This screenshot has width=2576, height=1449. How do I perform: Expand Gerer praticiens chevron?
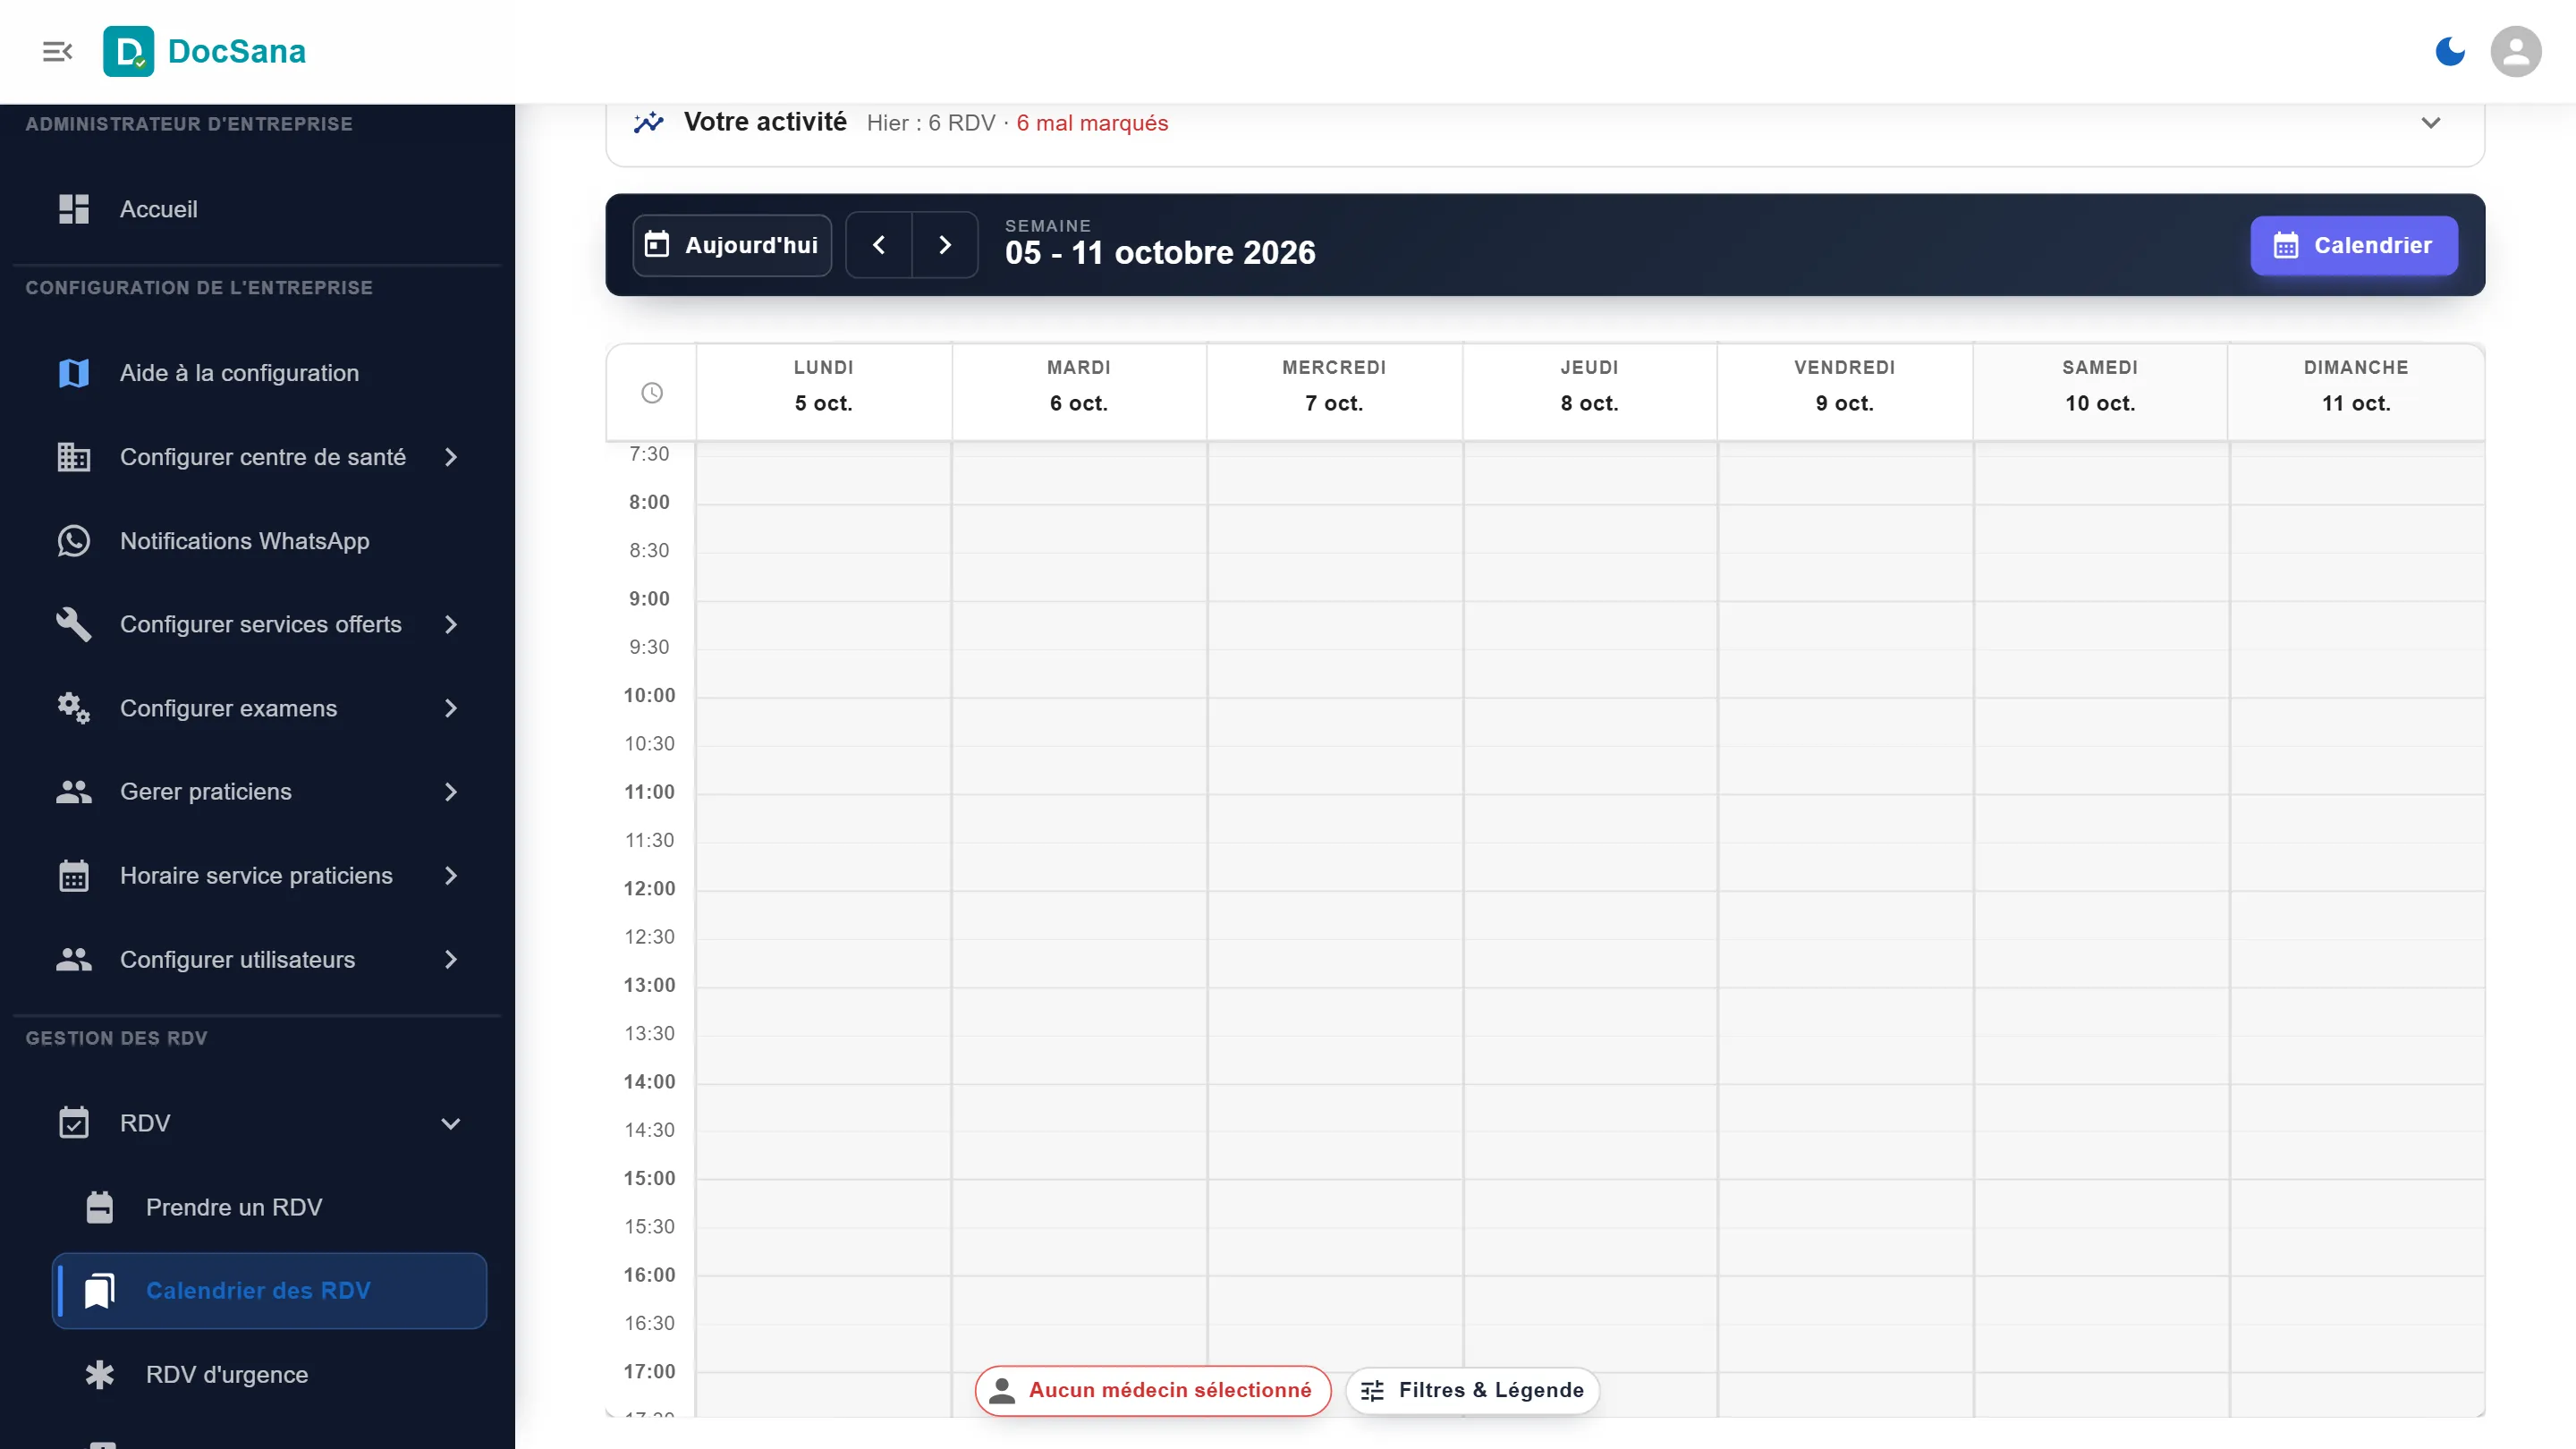tap(451, 792)
